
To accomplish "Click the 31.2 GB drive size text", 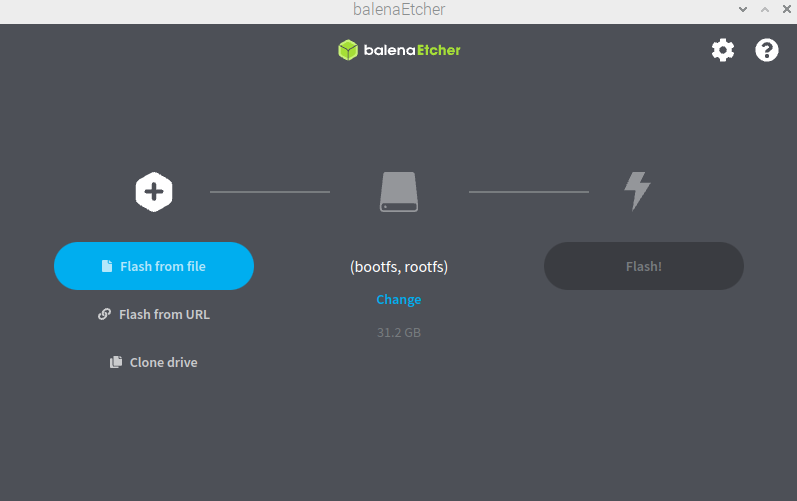I will 399,332.
